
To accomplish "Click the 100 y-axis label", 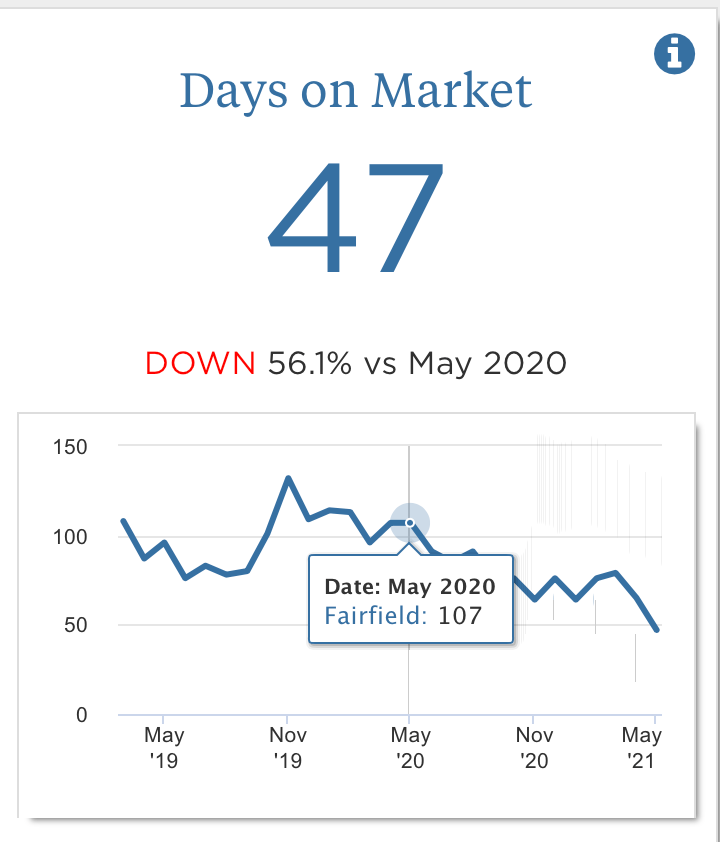I will pyautogui.click(x=70, y=536).
